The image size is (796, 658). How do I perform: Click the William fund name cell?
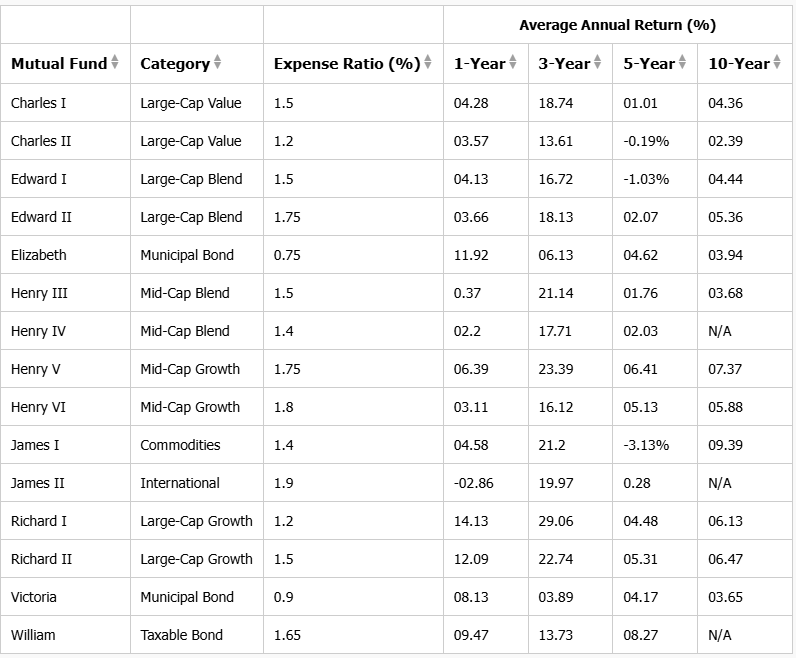pos(33,635)
